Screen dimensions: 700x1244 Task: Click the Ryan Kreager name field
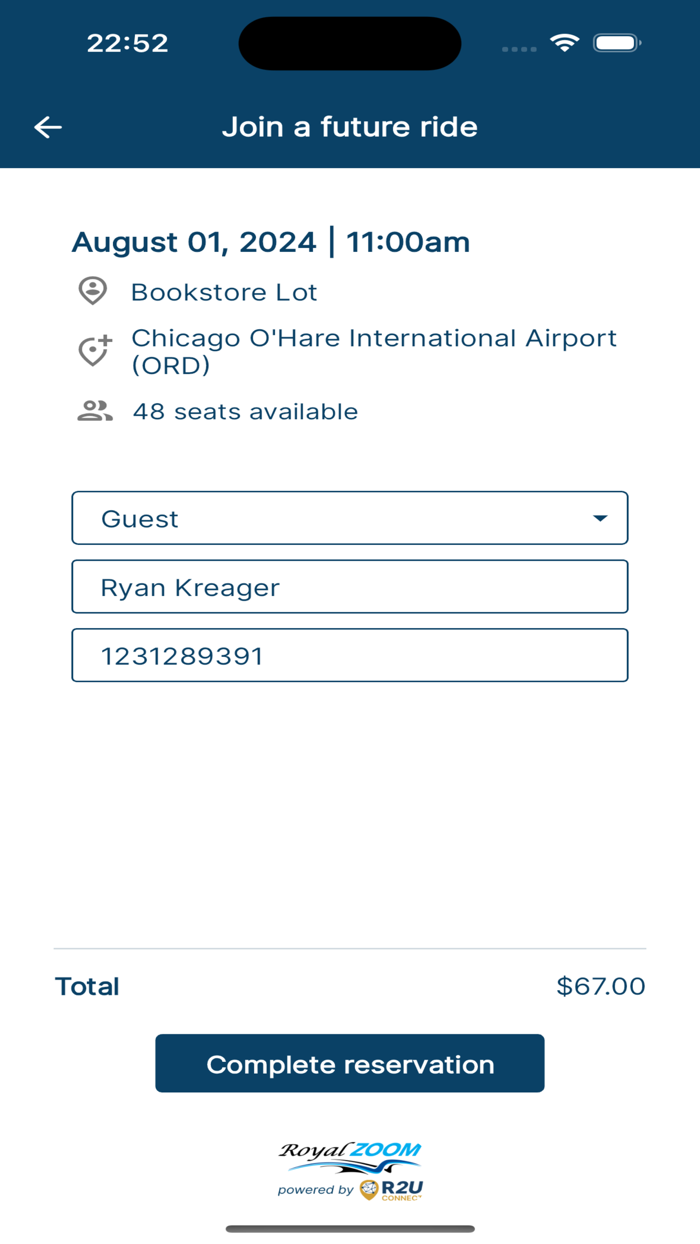350,587
